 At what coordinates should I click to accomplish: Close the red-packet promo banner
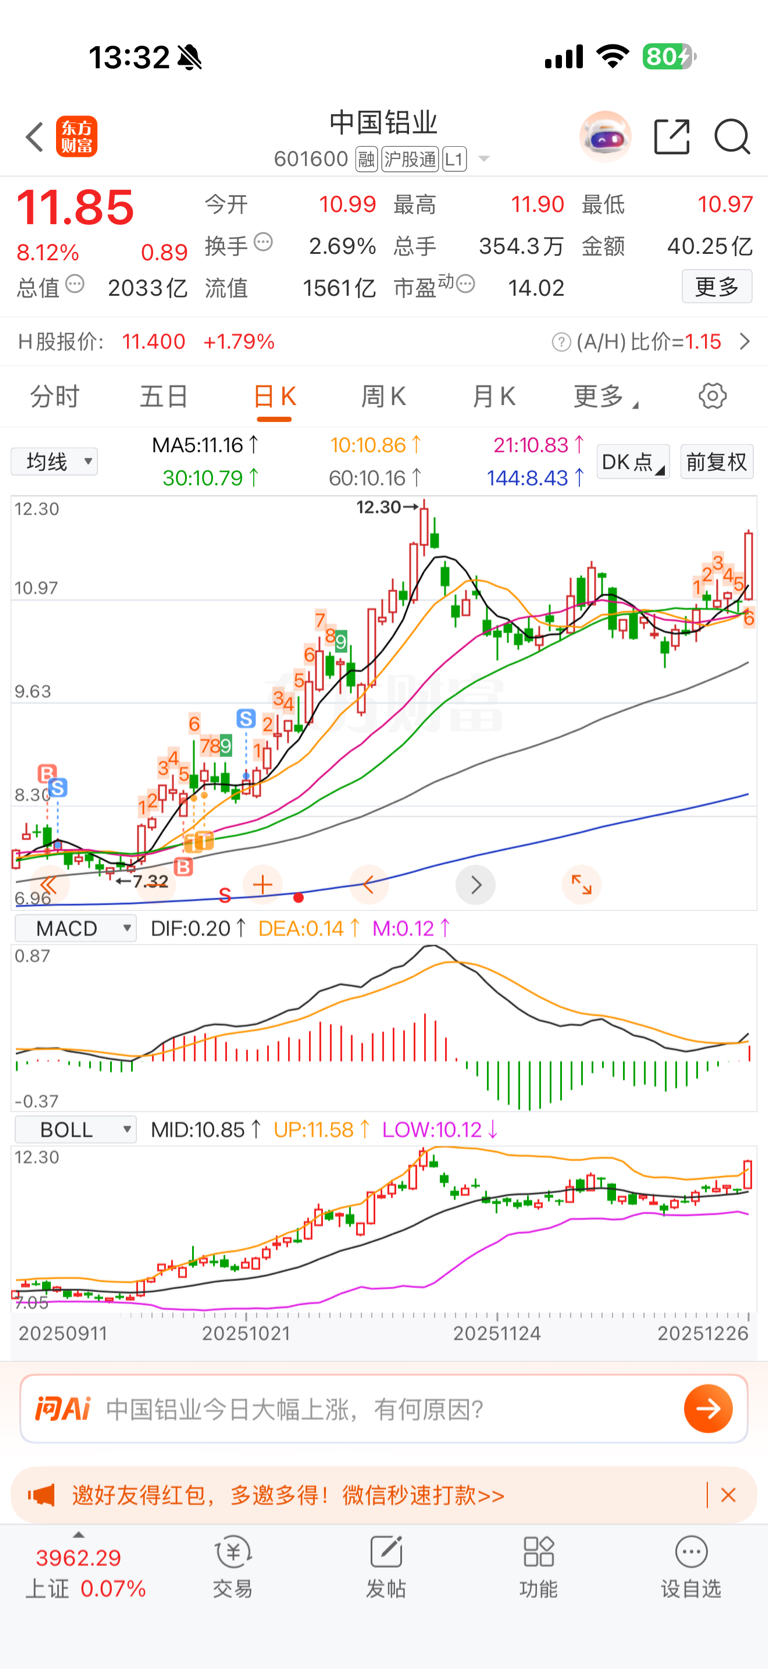[728, 1495]
